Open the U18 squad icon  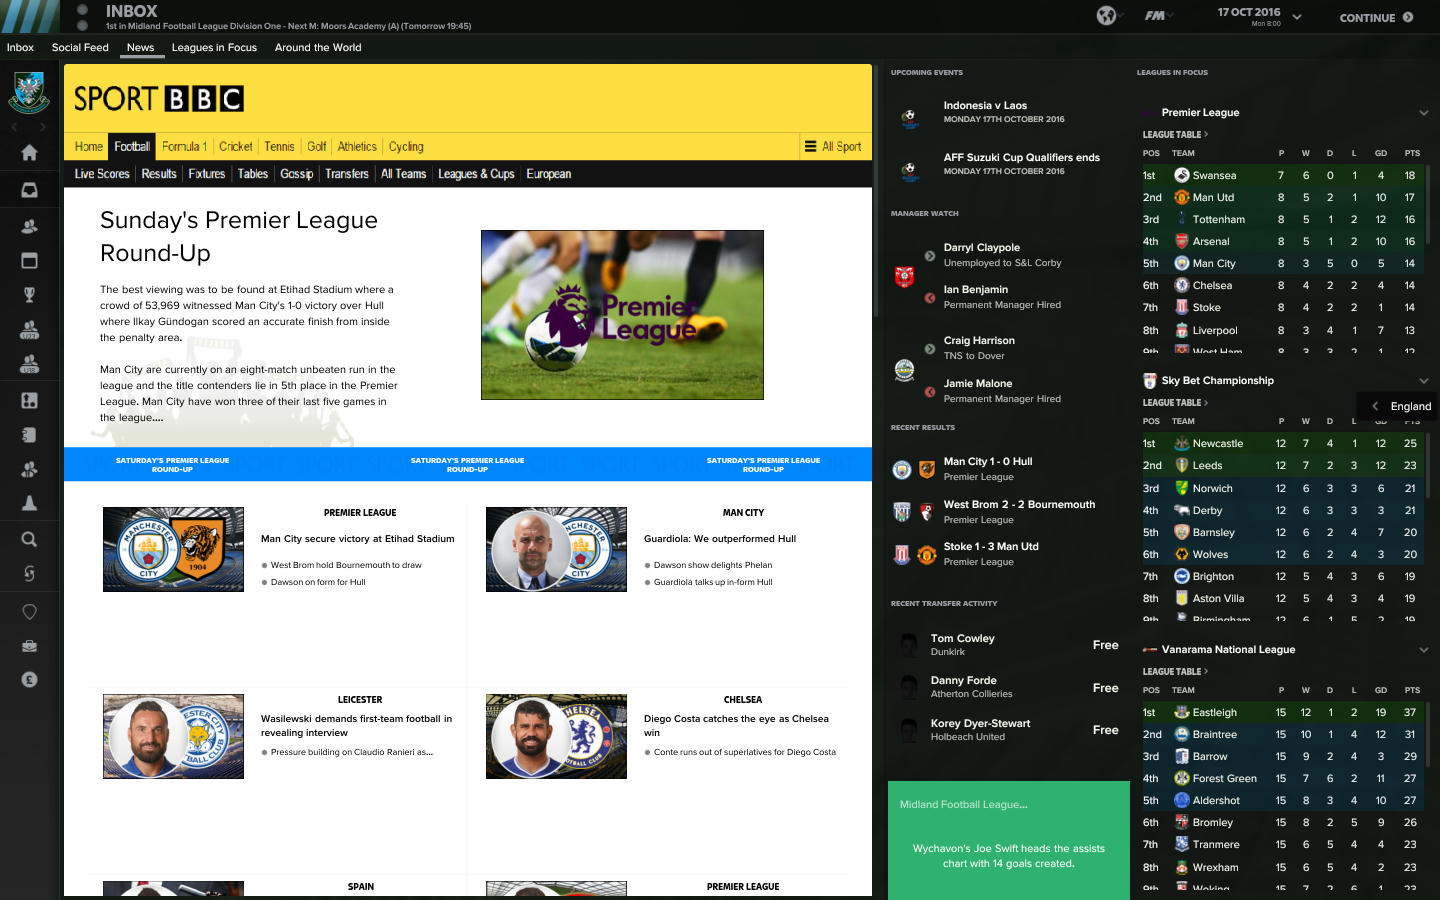29,364
